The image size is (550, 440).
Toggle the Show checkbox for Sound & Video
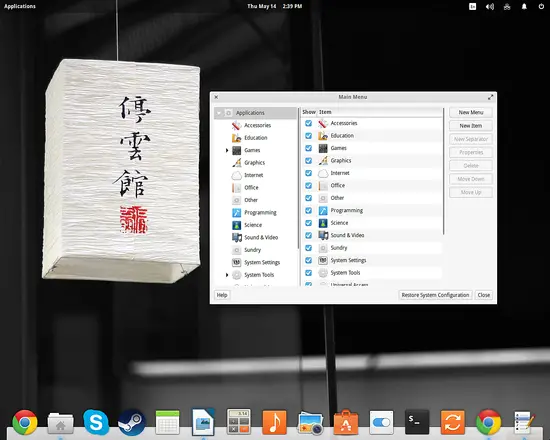pos(308,235)
